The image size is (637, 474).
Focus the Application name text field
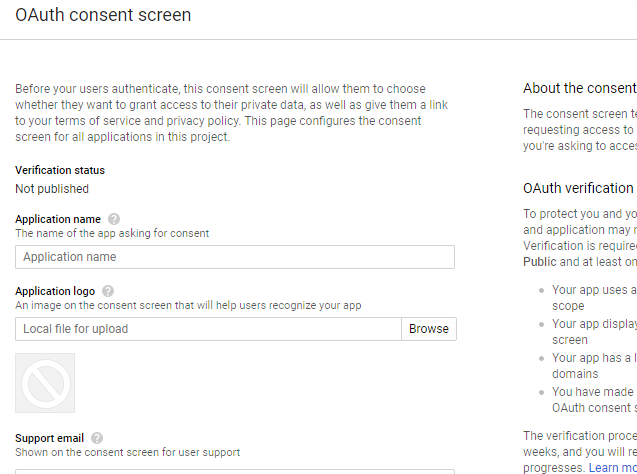235,257
